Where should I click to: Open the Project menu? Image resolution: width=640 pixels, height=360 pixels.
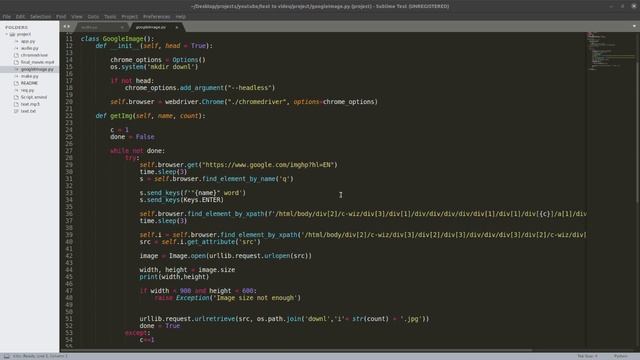pyautogui.click(x=130, y=17)
